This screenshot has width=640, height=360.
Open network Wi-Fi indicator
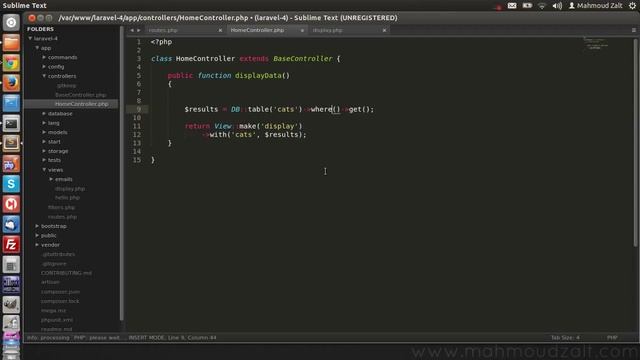click(542, 5)
